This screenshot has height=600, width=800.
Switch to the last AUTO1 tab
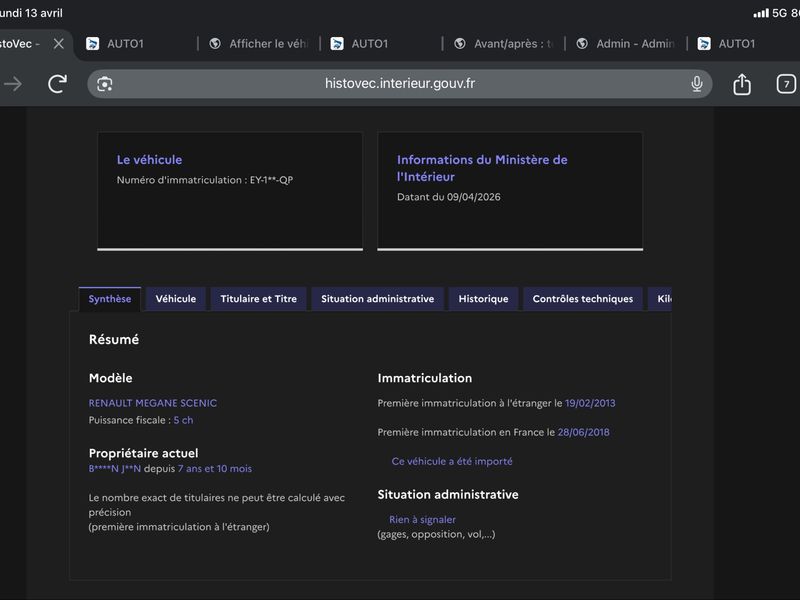[743, 44]
